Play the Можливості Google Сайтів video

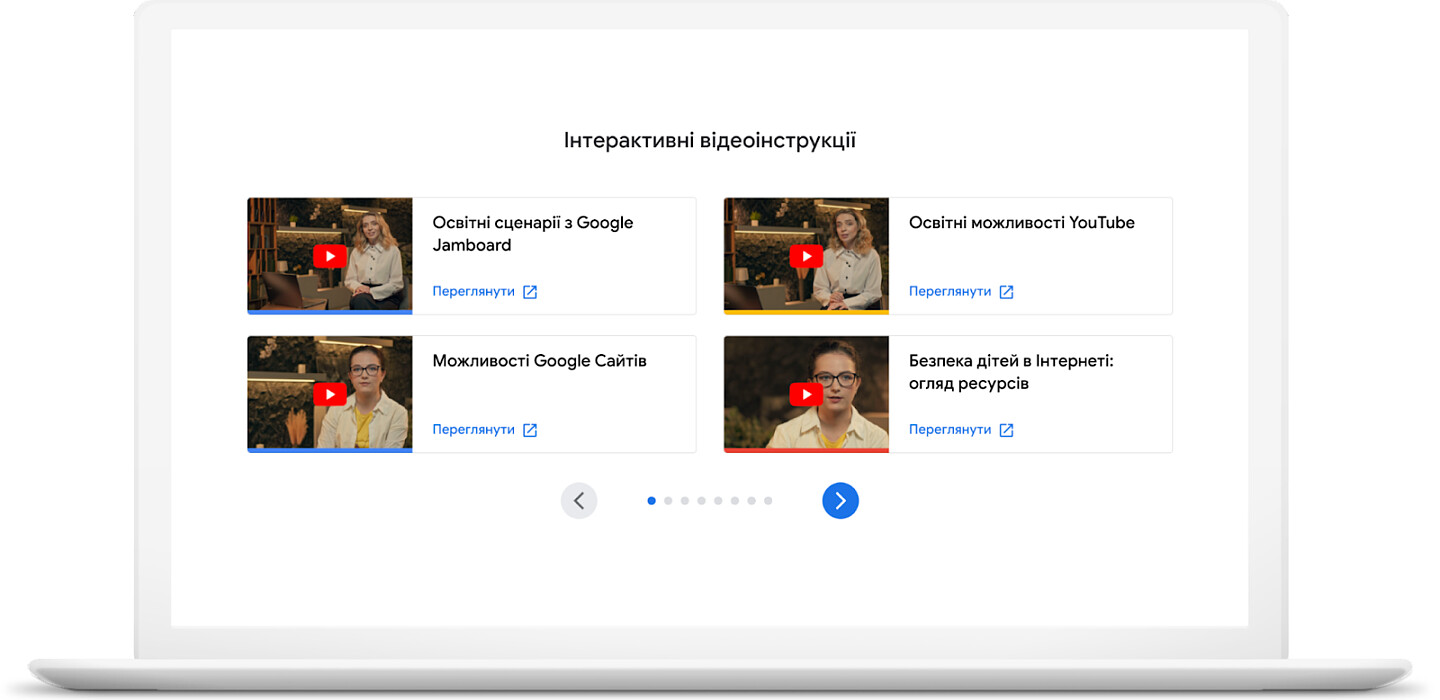[330, 394]
